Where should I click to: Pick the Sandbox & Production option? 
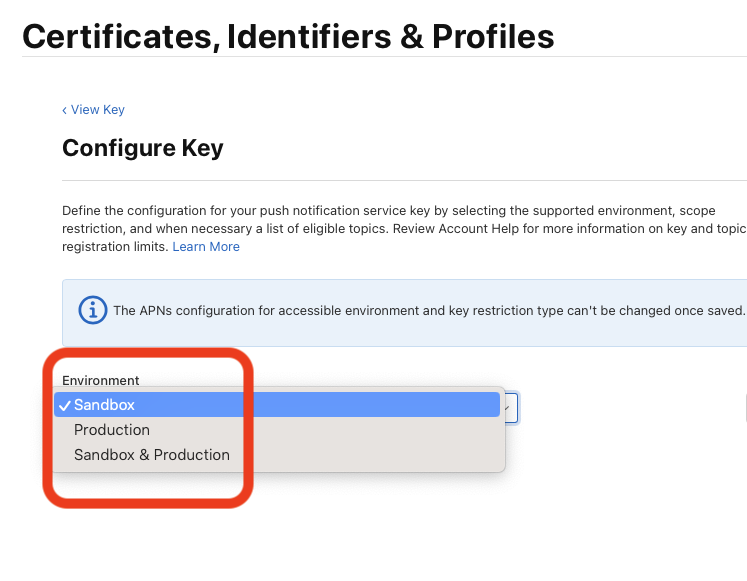[152, 455]
